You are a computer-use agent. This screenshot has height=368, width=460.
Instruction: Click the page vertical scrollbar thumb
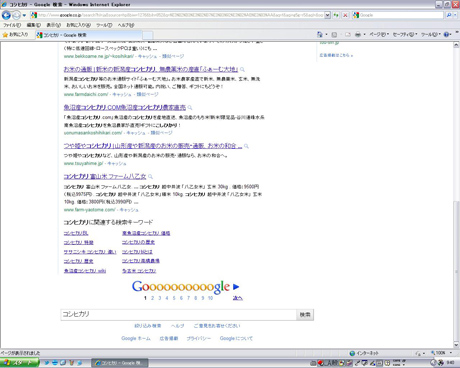[456, 270]
